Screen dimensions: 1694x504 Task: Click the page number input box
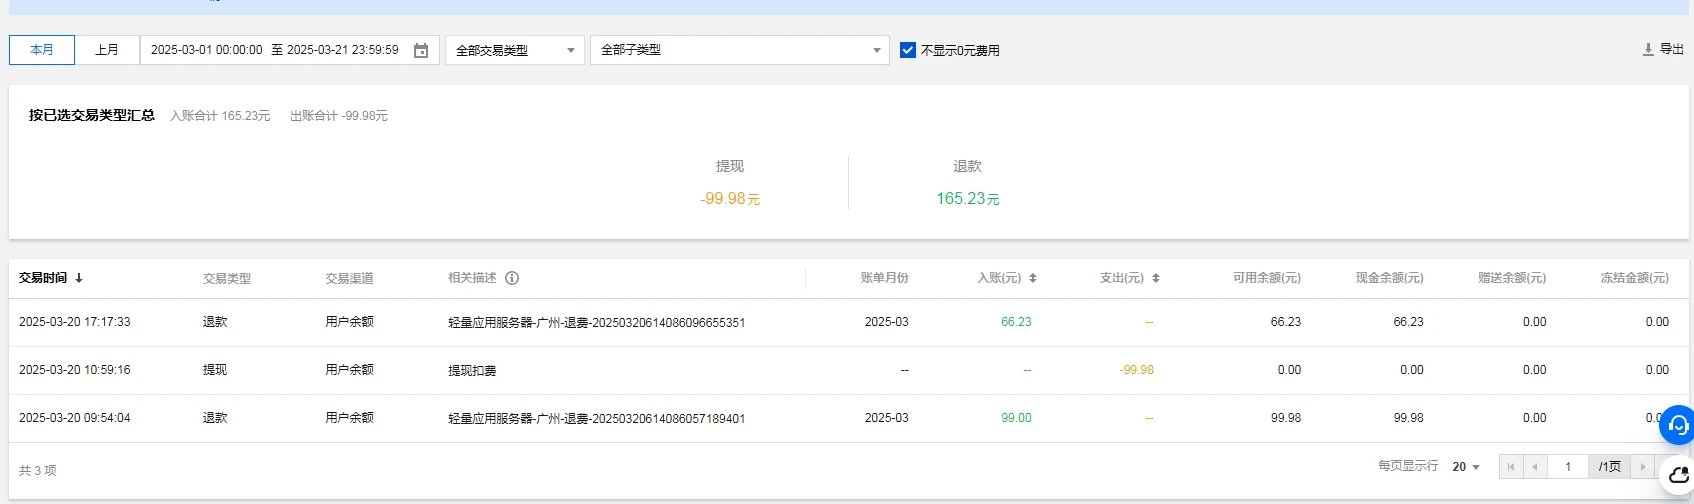click(1568, 467)
